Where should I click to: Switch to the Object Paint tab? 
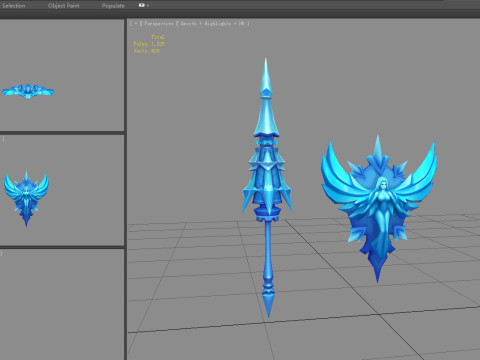(64, 5)
